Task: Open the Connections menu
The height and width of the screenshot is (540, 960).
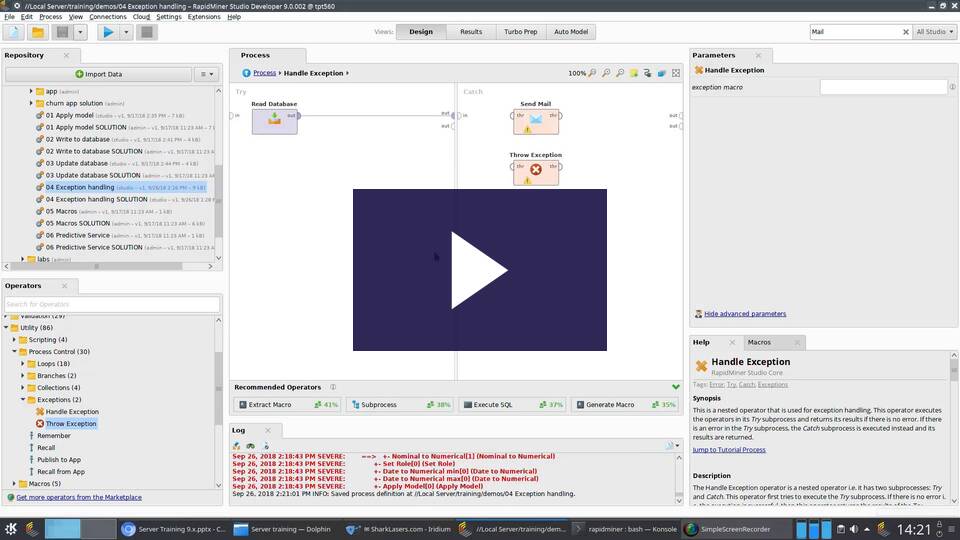Action: pos(108,17)
